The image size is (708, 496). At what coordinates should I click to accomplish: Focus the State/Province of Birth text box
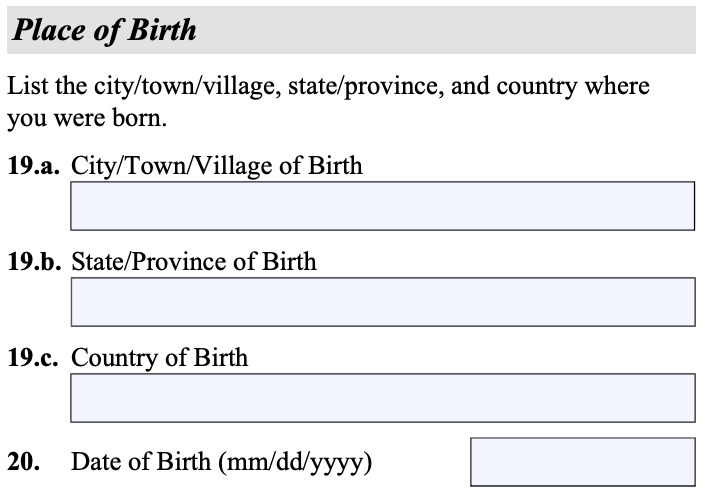[382, 302]
